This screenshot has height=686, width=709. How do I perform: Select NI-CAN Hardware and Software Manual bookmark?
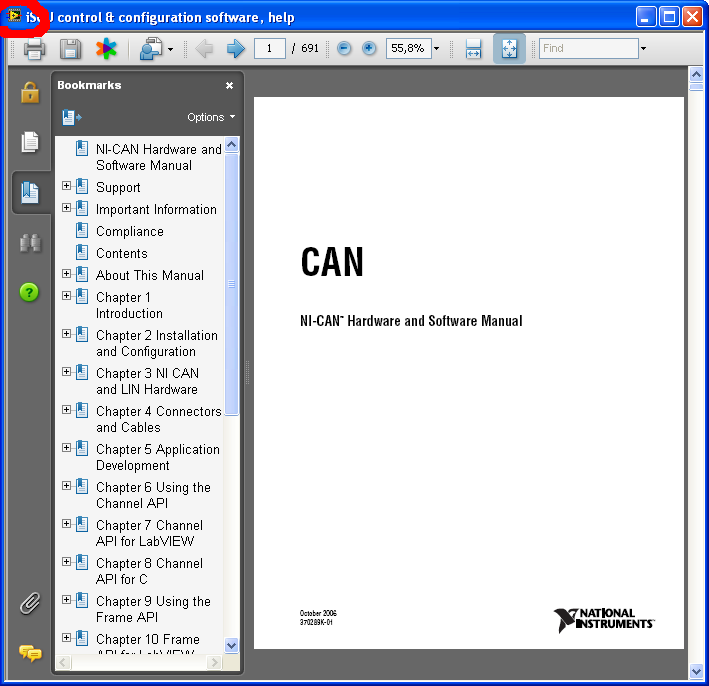[158, 157]
